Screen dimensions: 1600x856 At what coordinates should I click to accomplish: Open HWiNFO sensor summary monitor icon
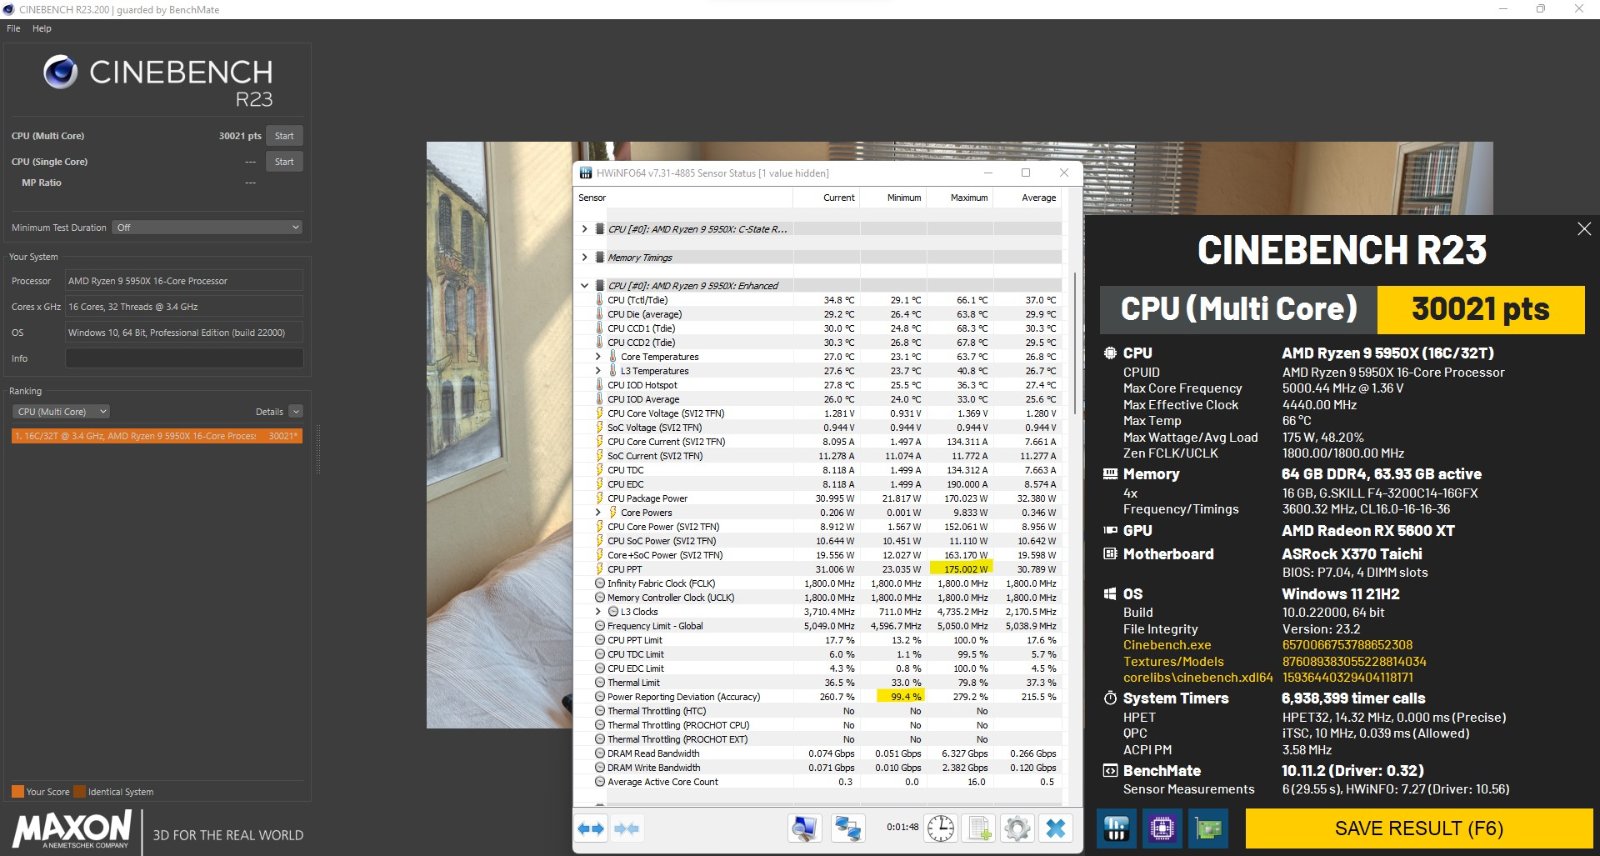coord(804,828)
